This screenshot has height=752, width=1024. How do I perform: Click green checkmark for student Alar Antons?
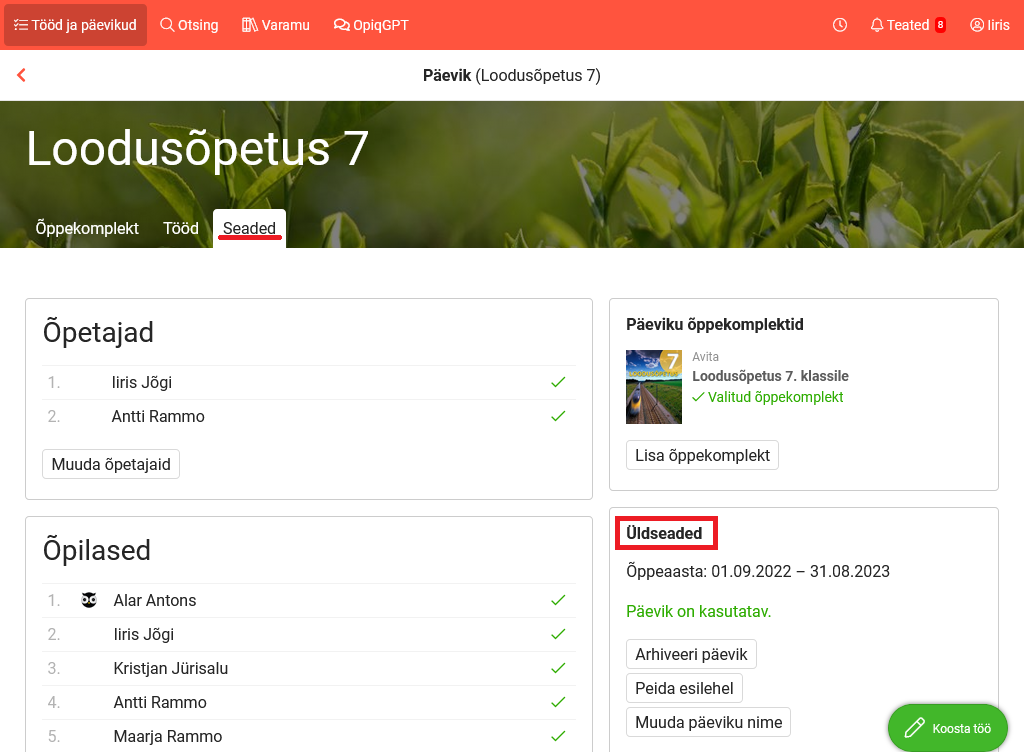(x=558, y=600)
